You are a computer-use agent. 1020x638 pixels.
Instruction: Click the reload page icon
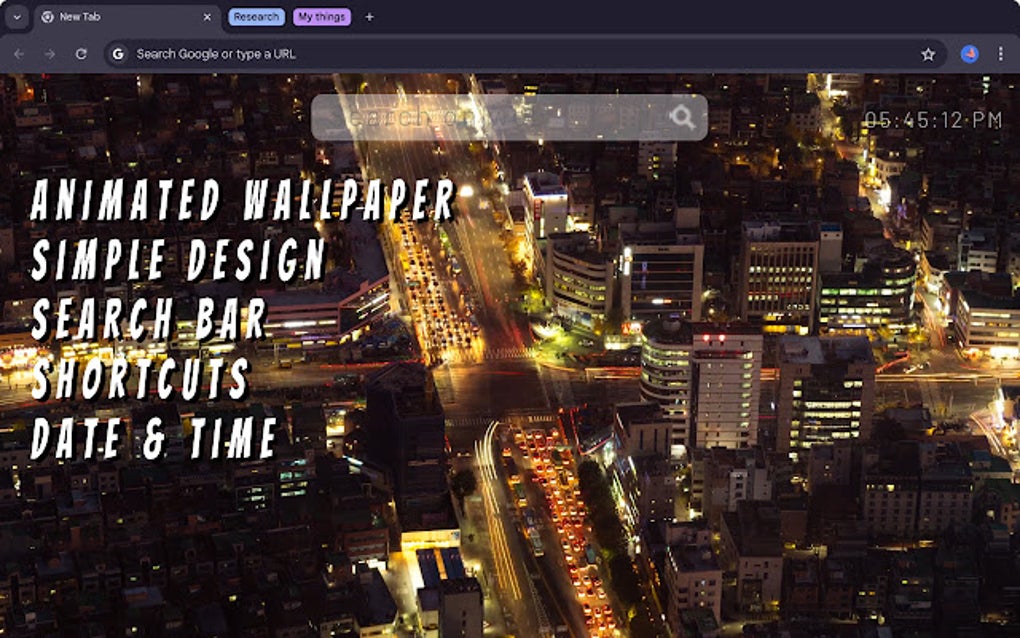[80, 53]
